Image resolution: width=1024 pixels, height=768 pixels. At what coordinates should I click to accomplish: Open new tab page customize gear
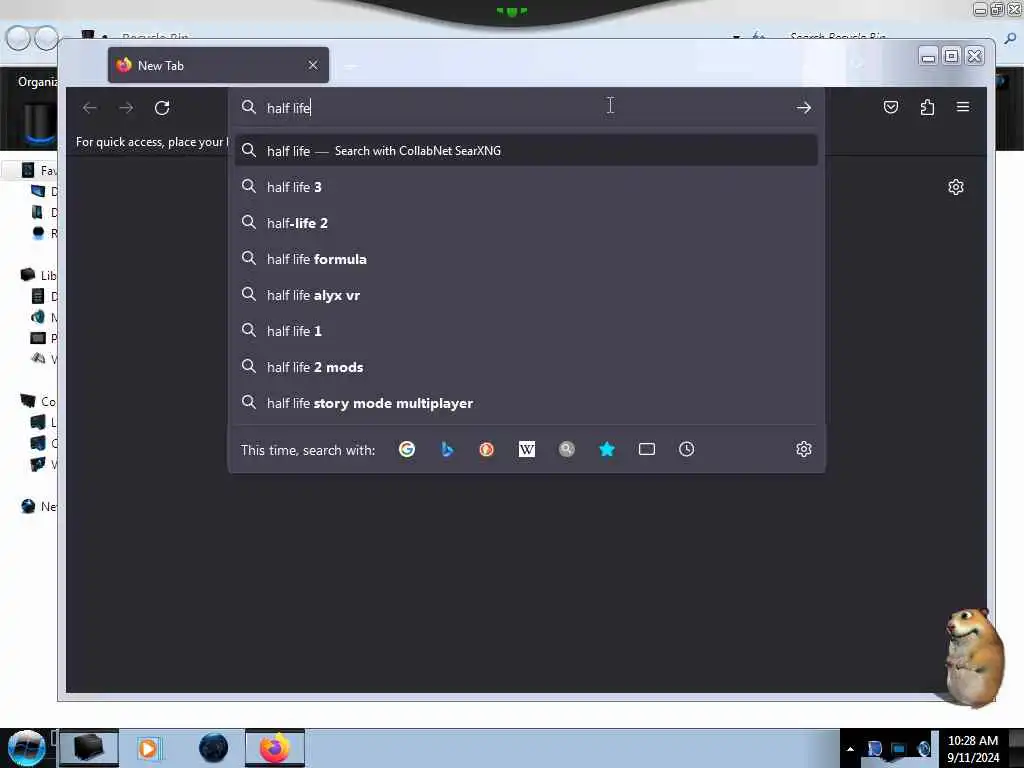955,187
